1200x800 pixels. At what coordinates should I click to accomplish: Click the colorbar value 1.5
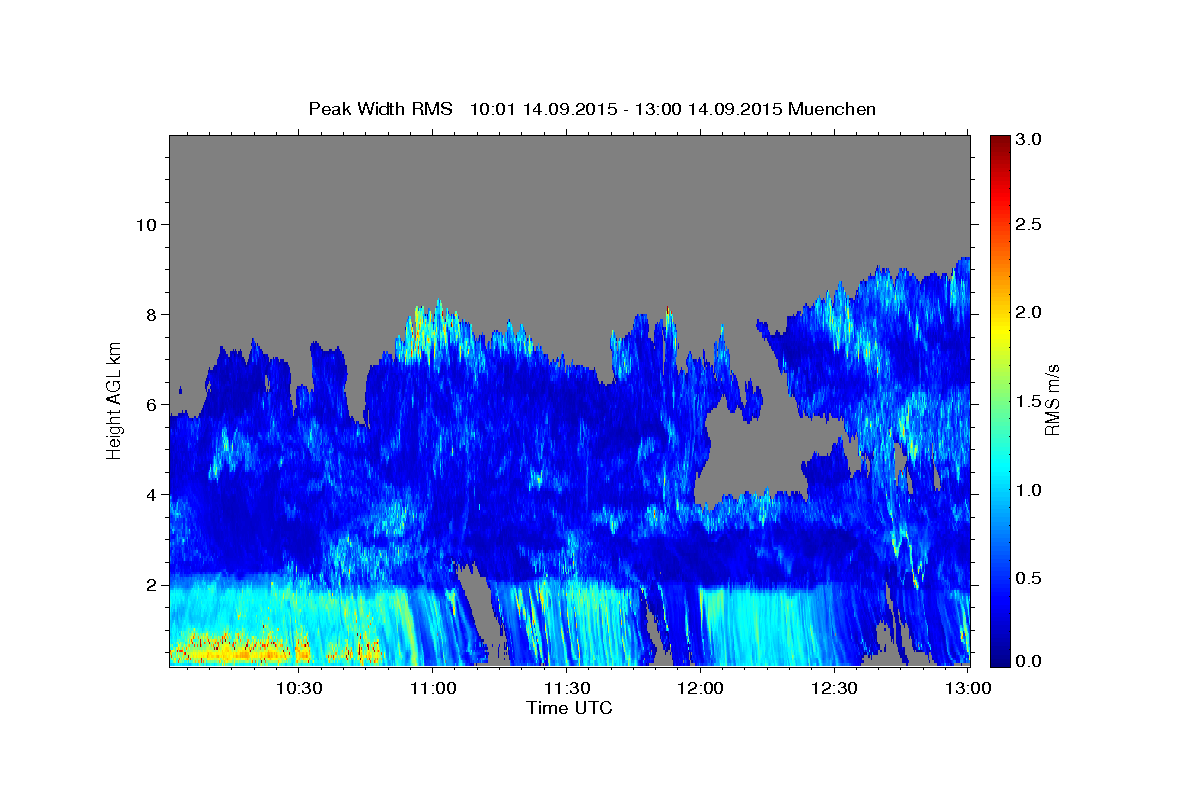pyautogui.click(x=1030, y=401)
